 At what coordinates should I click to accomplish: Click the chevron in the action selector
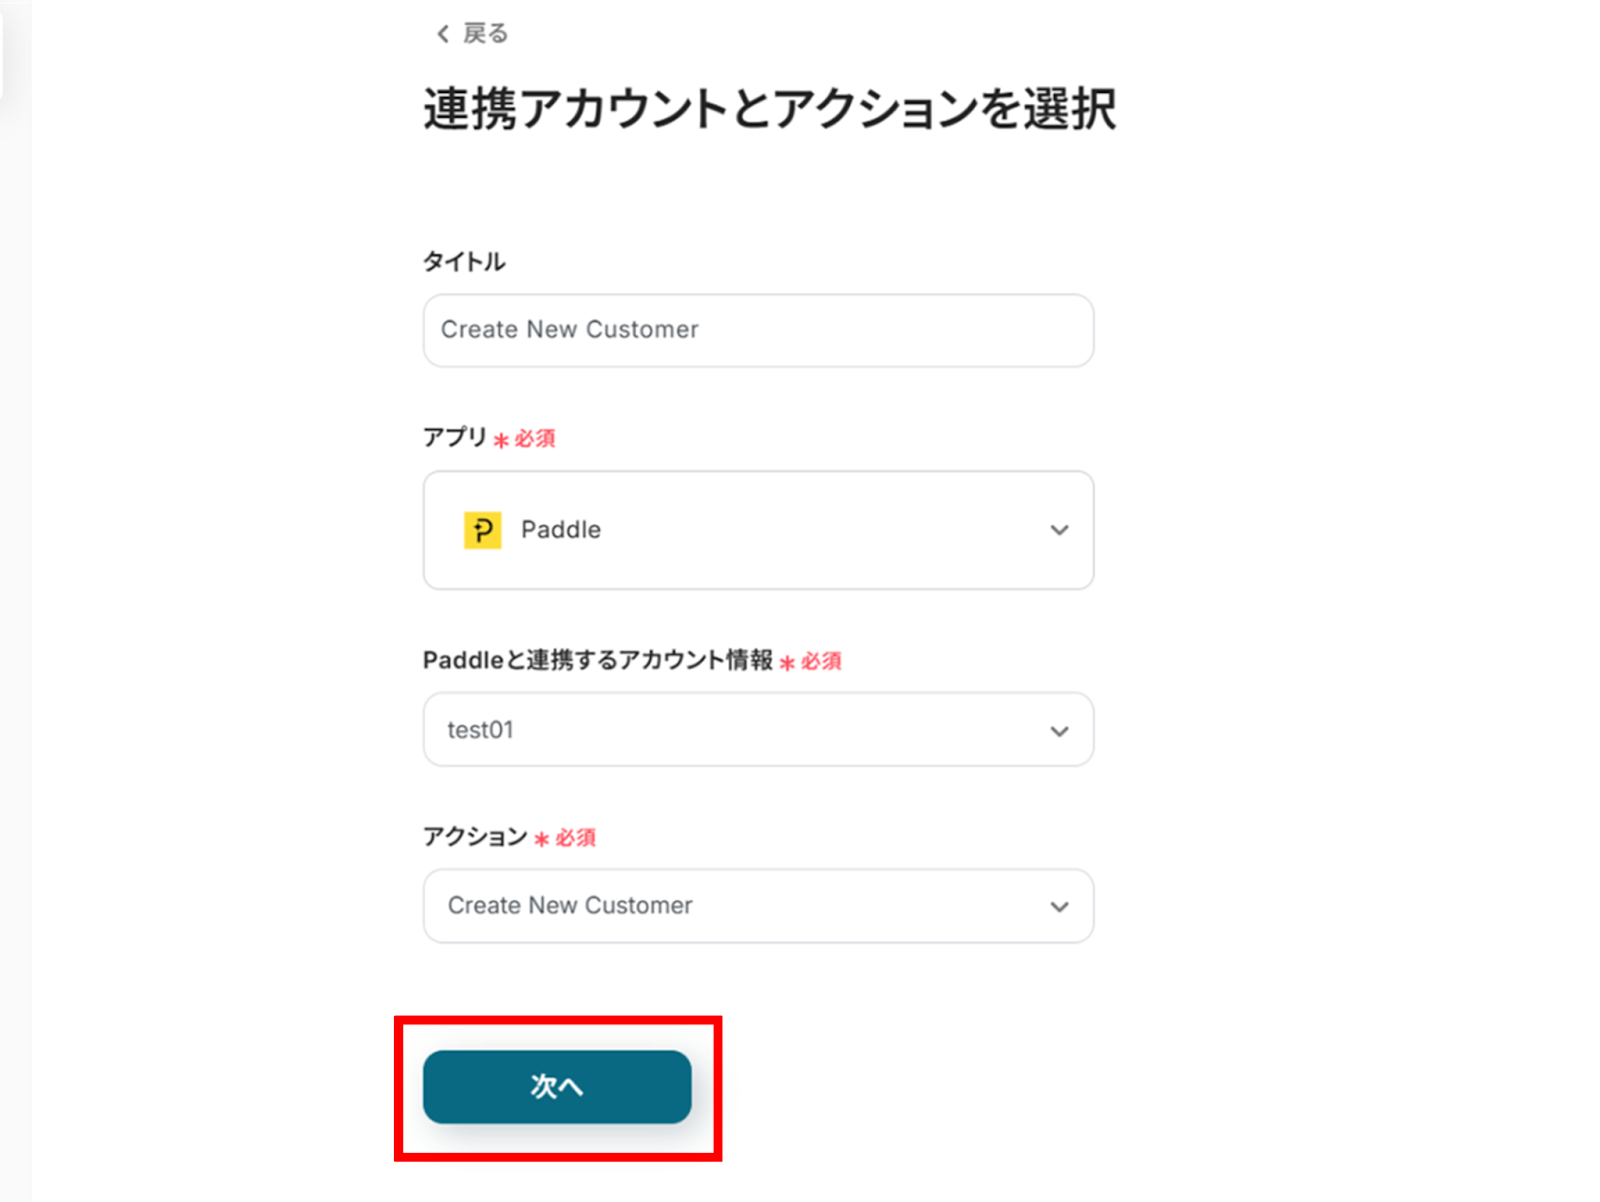1059,907
